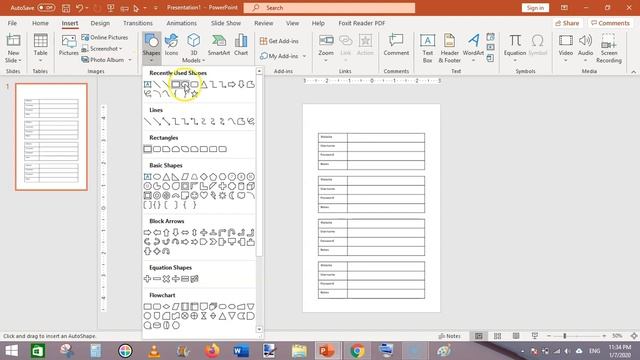This screenshot has height=360, width=640.
Task: Pick the Sun shape in Basic Shapes
Action: click(x=222, y=196)
